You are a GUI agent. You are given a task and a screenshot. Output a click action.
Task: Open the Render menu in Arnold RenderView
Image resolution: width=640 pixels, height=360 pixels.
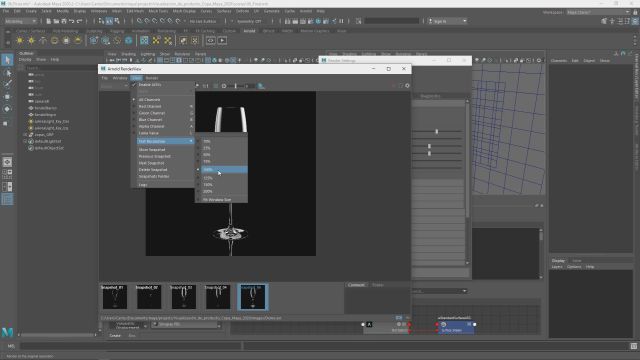[152, 78]
